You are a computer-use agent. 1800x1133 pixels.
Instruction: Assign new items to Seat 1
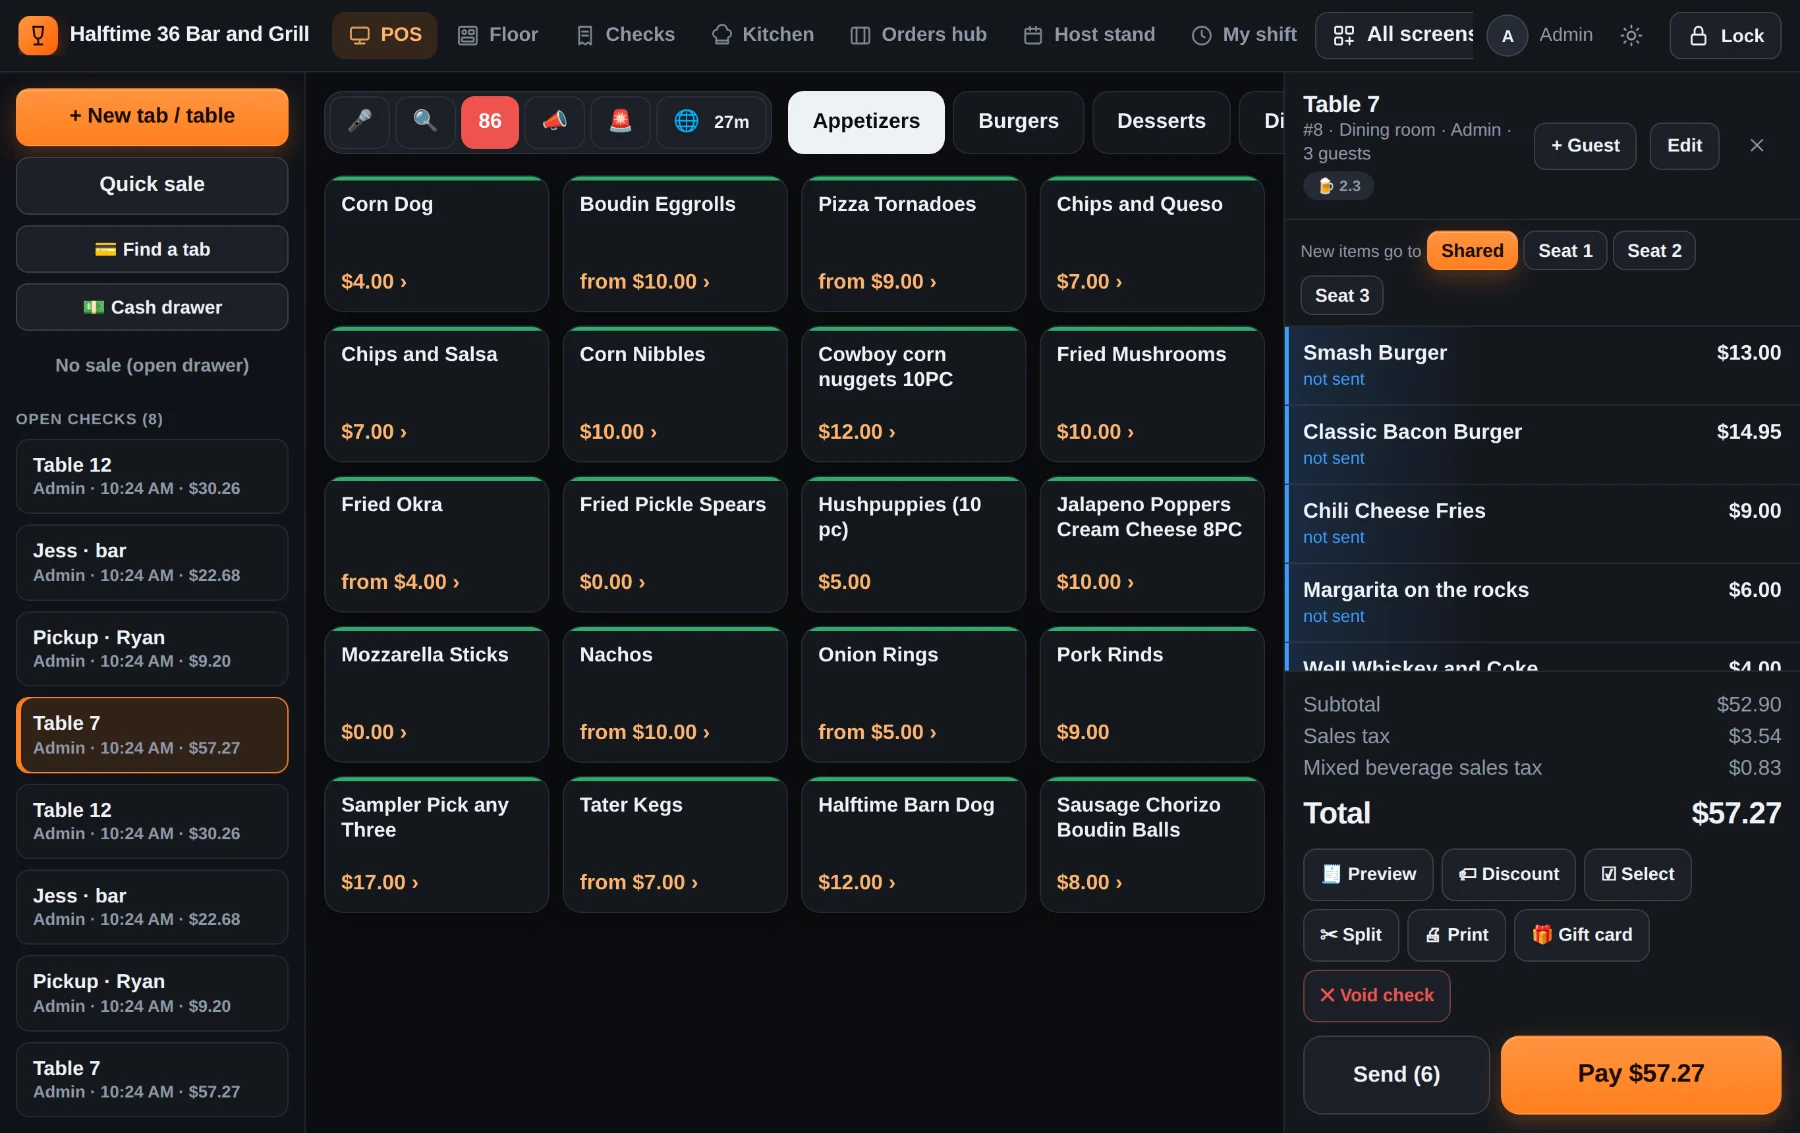click(1565, 251)
